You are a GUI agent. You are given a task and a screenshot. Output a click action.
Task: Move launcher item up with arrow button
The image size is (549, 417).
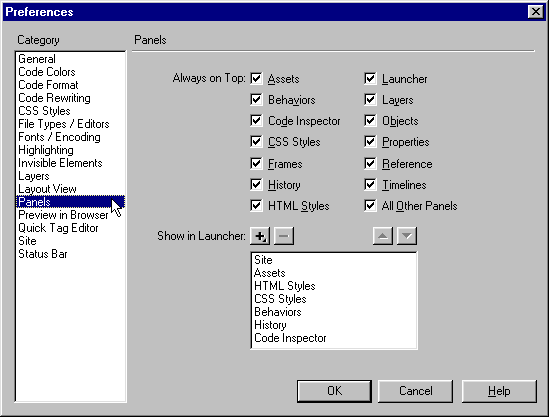[x=383, y=236]
